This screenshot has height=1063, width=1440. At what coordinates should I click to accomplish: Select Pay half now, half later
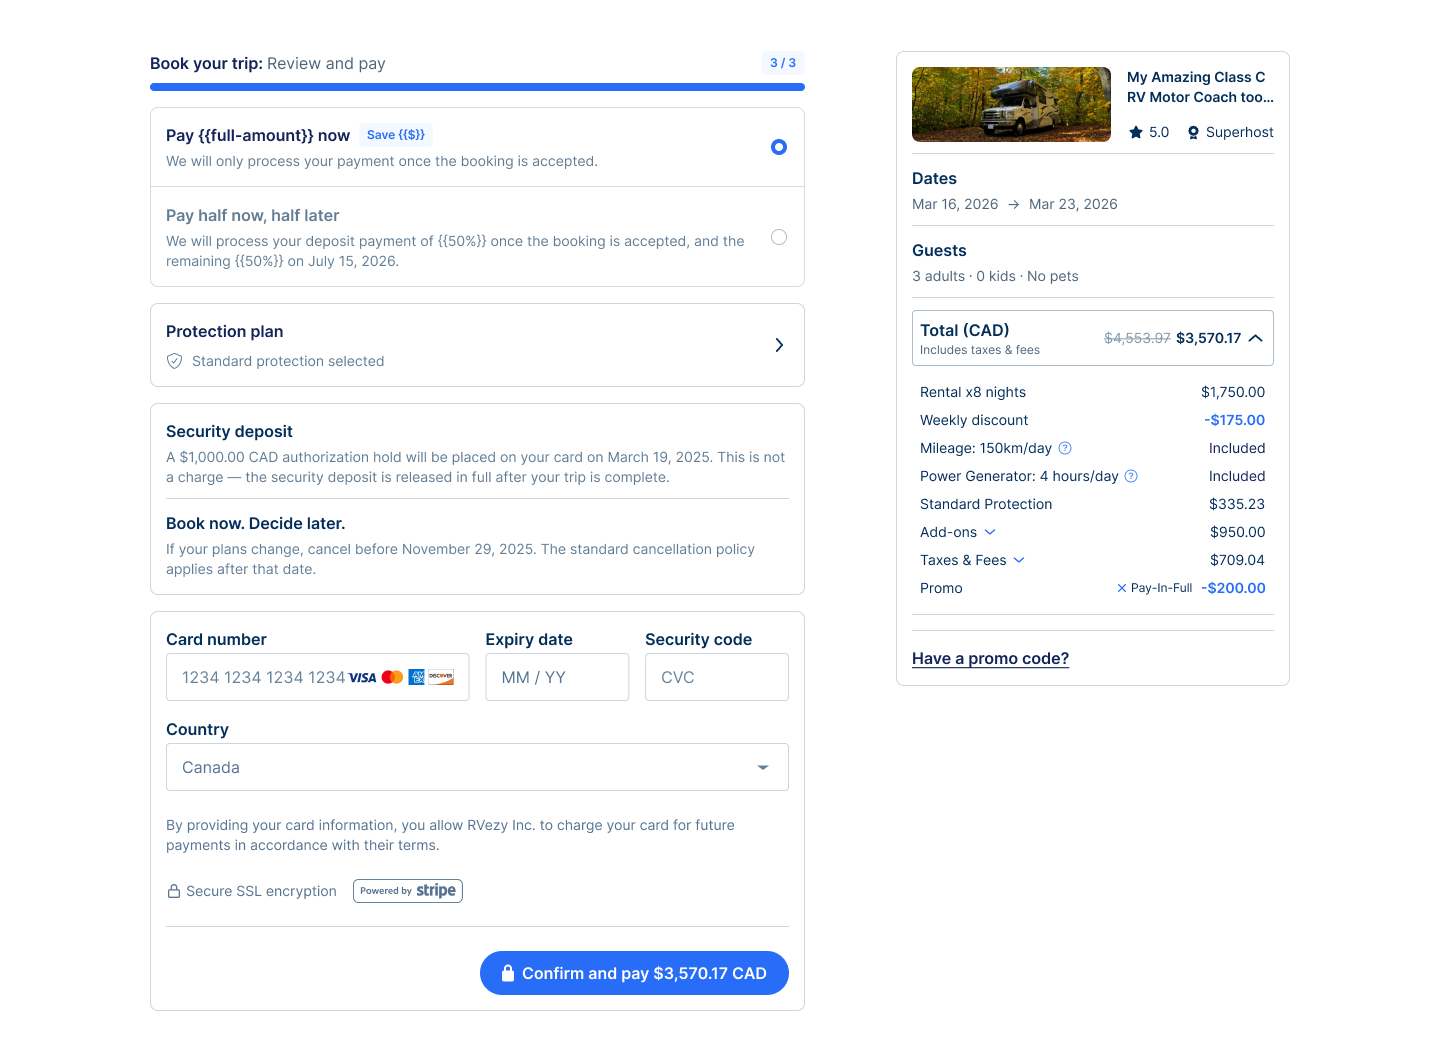click(x=778, y=237)
